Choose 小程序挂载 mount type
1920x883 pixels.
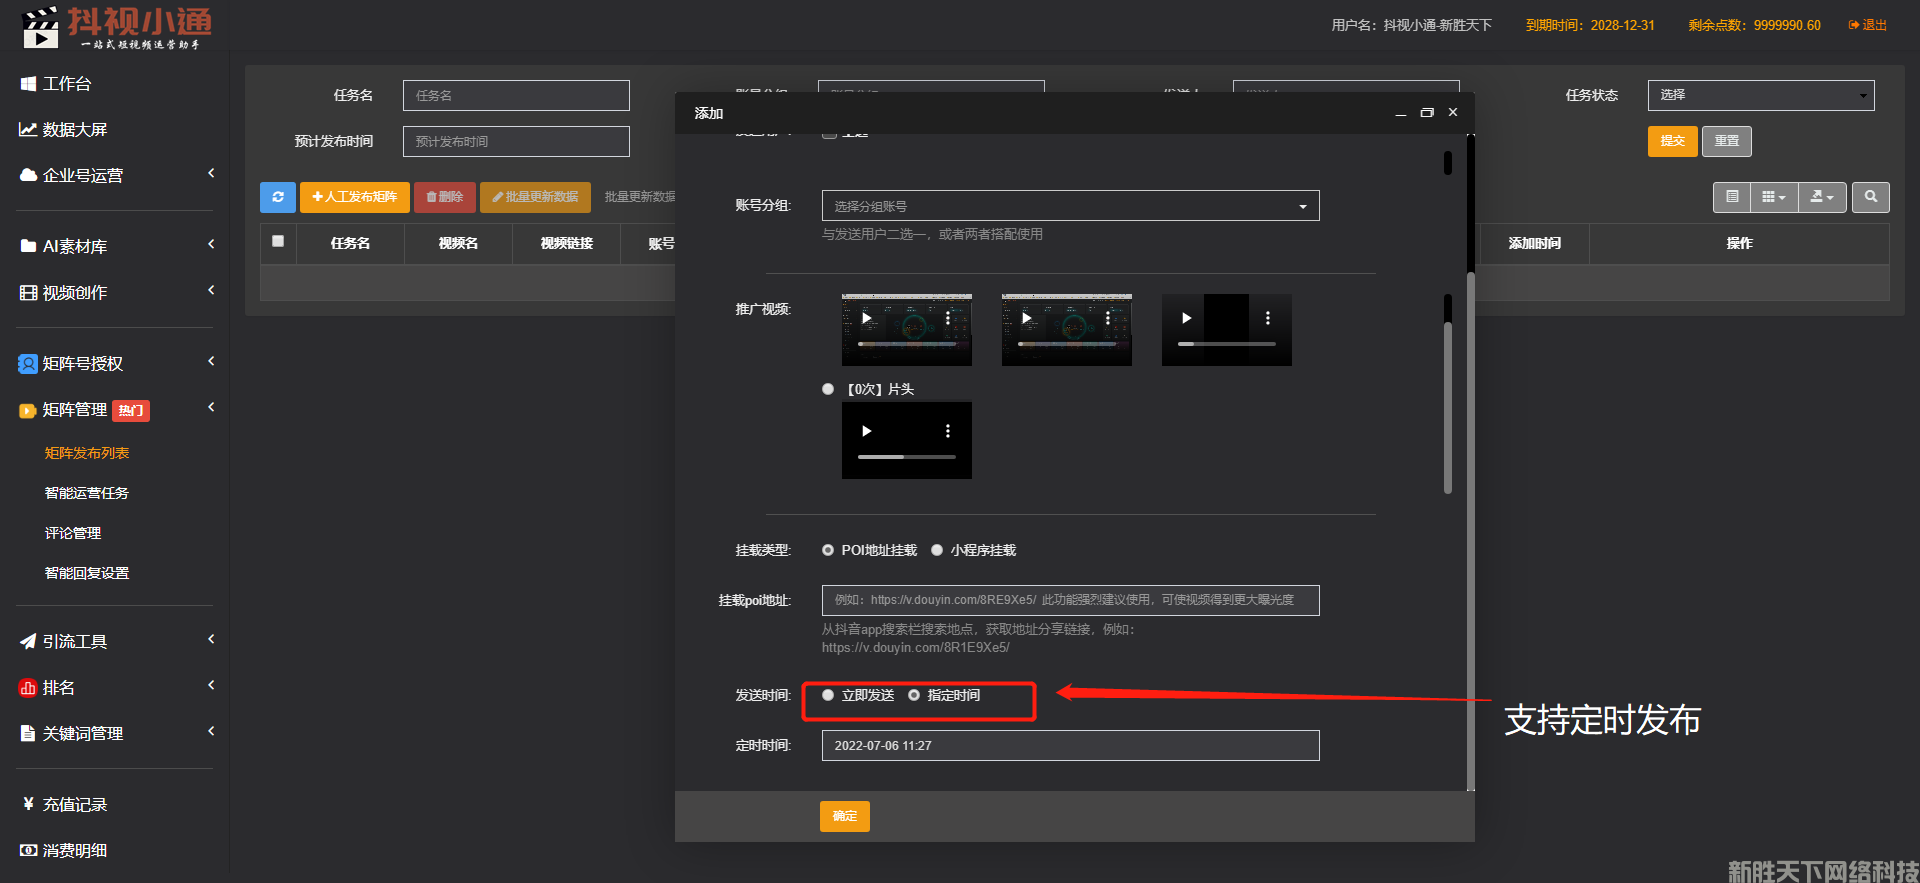tap(937, 550)
